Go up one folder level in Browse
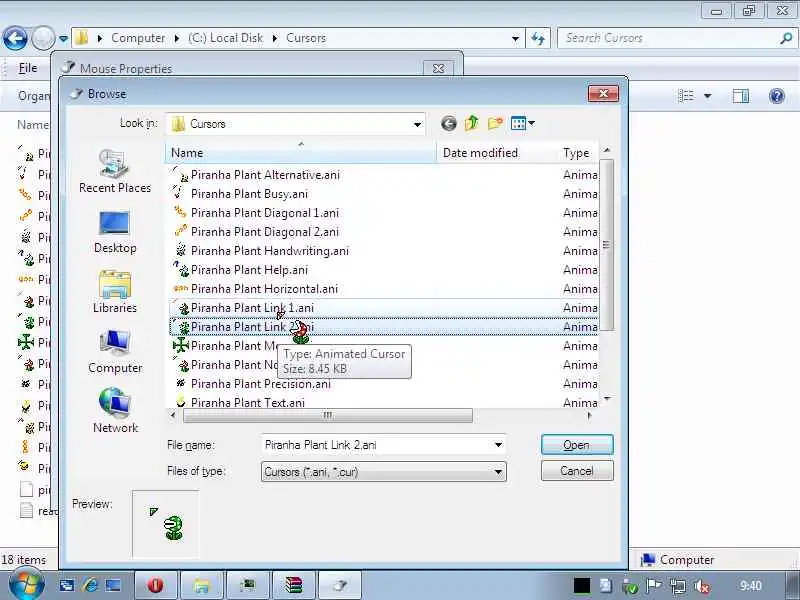800x600 pixels. pos(472,123)
